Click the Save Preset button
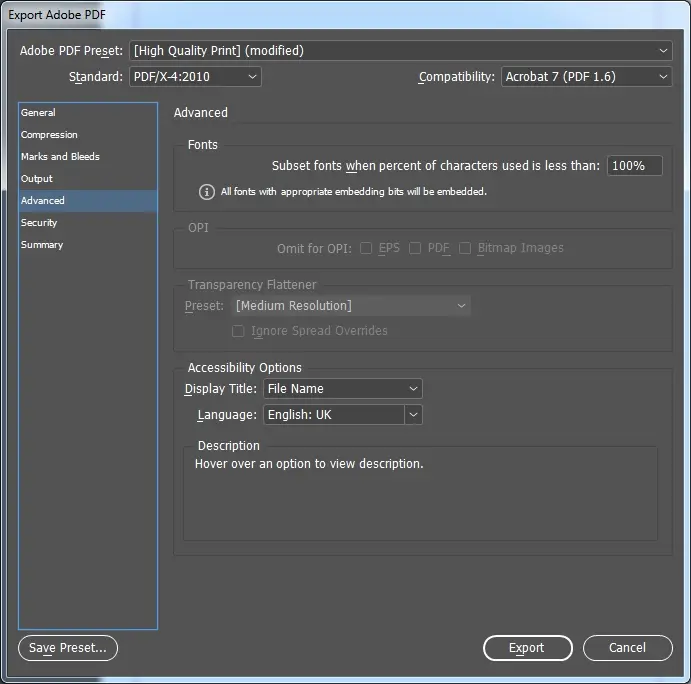This screenshot has width=691, height=684. [x=68, y=648]
